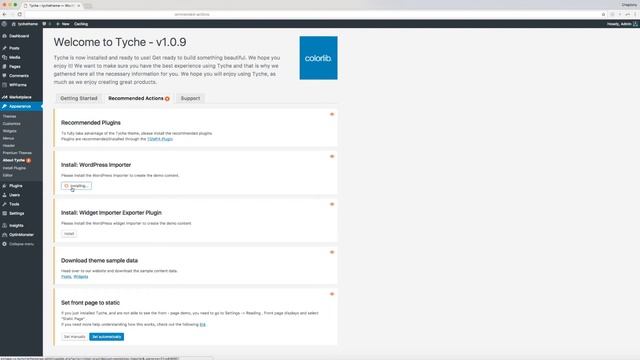Open Themes under Appearance
This screenshot has height=360, width=640.
(x=9, y=116)
